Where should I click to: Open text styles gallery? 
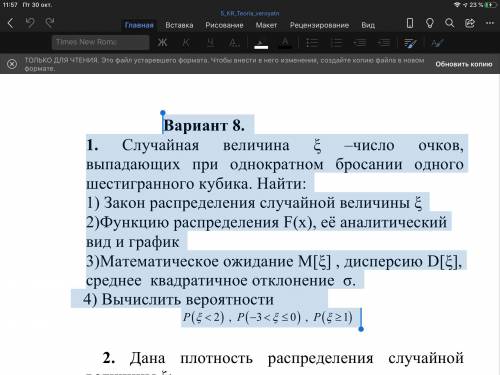(437, 43)
